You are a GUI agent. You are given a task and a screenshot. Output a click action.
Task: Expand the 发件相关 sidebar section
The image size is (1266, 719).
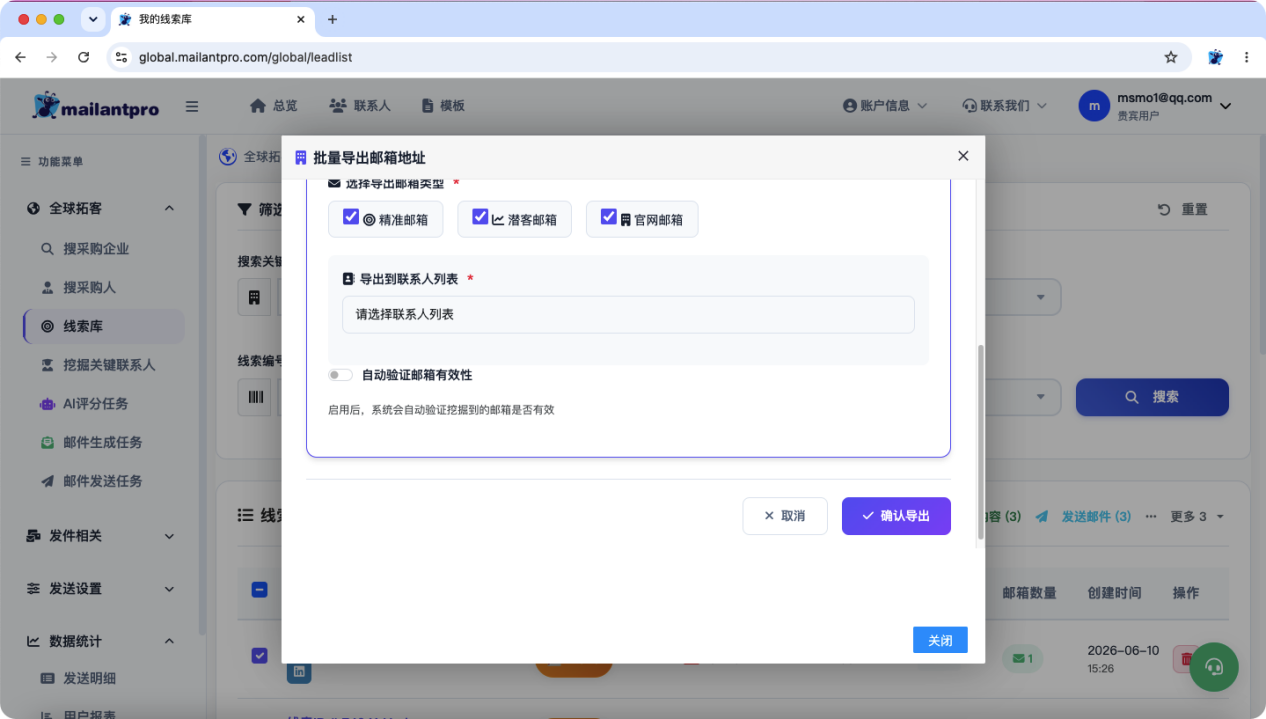[102, 536]
